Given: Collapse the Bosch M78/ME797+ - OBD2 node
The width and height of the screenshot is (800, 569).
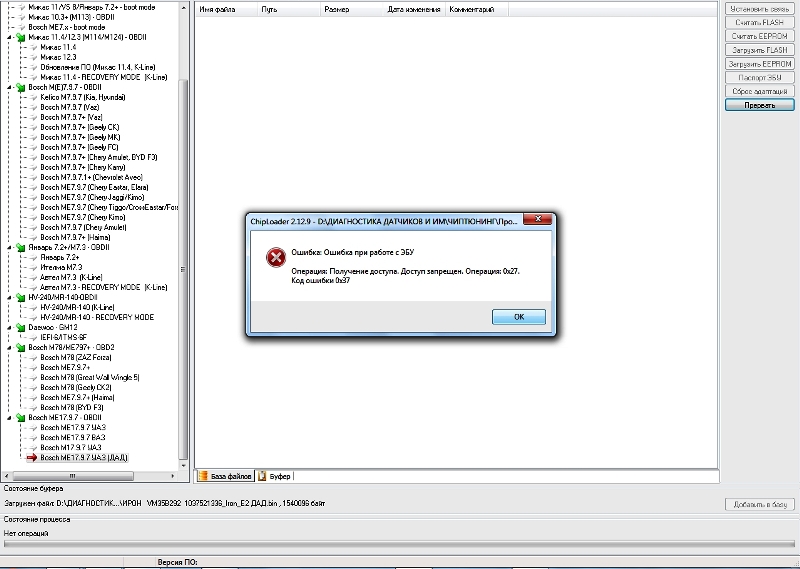Looking at the screenshot, I should pyautogui.click(x=8, y=347).
